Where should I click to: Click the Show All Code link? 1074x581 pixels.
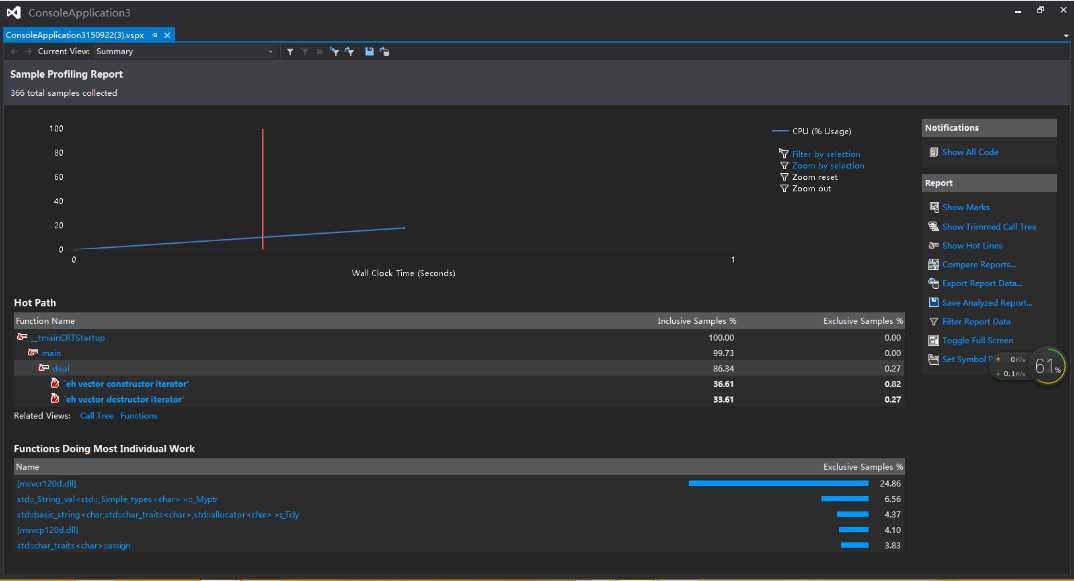pos(970,152)
